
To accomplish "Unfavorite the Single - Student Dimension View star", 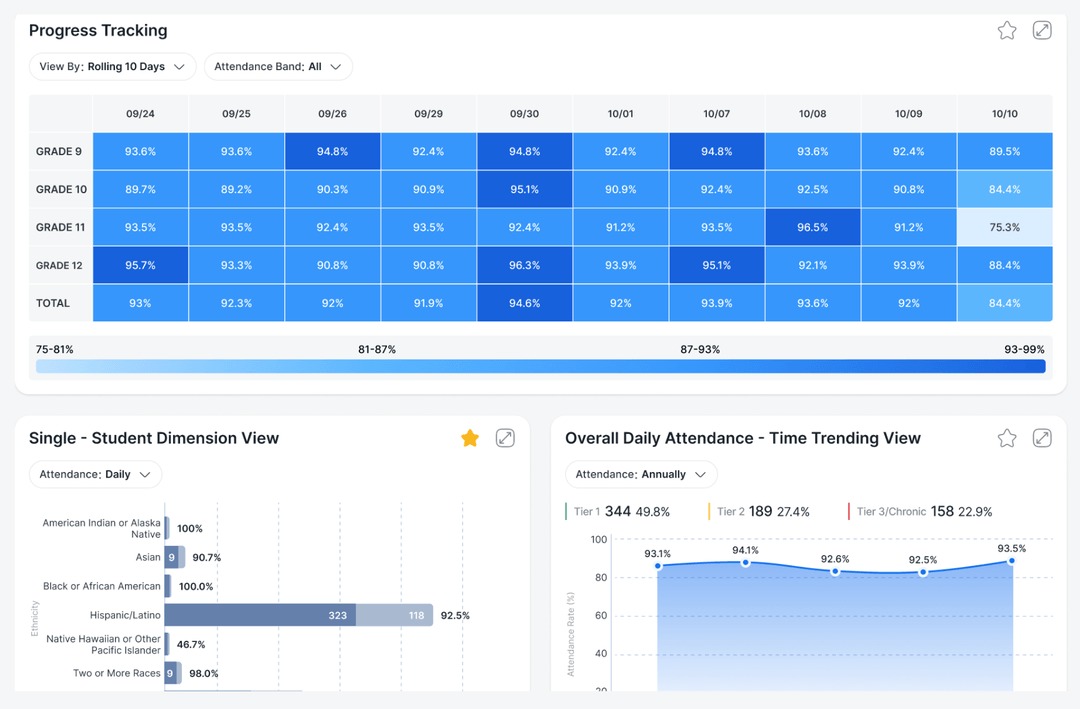I will click(470, 438).
